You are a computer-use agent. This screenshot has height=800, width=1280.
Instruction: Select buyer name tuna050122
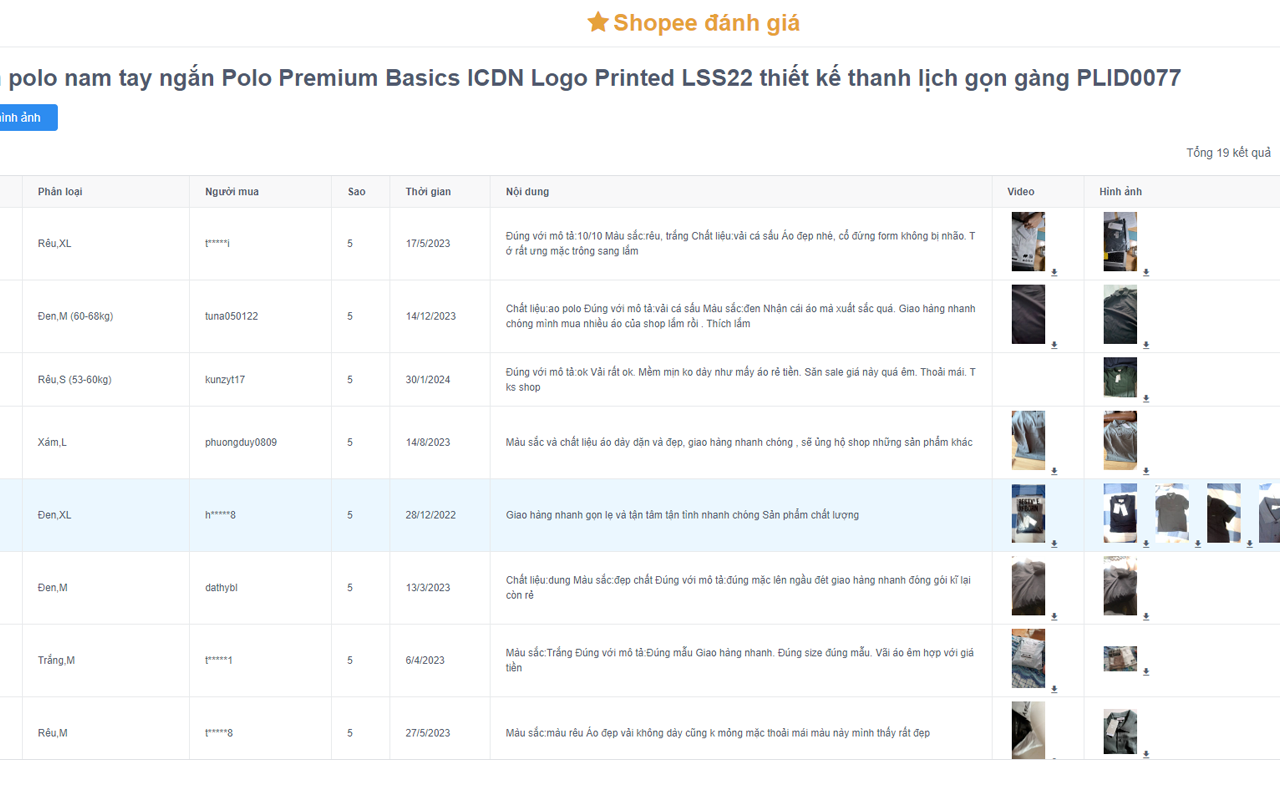click(x=231, y=316)
